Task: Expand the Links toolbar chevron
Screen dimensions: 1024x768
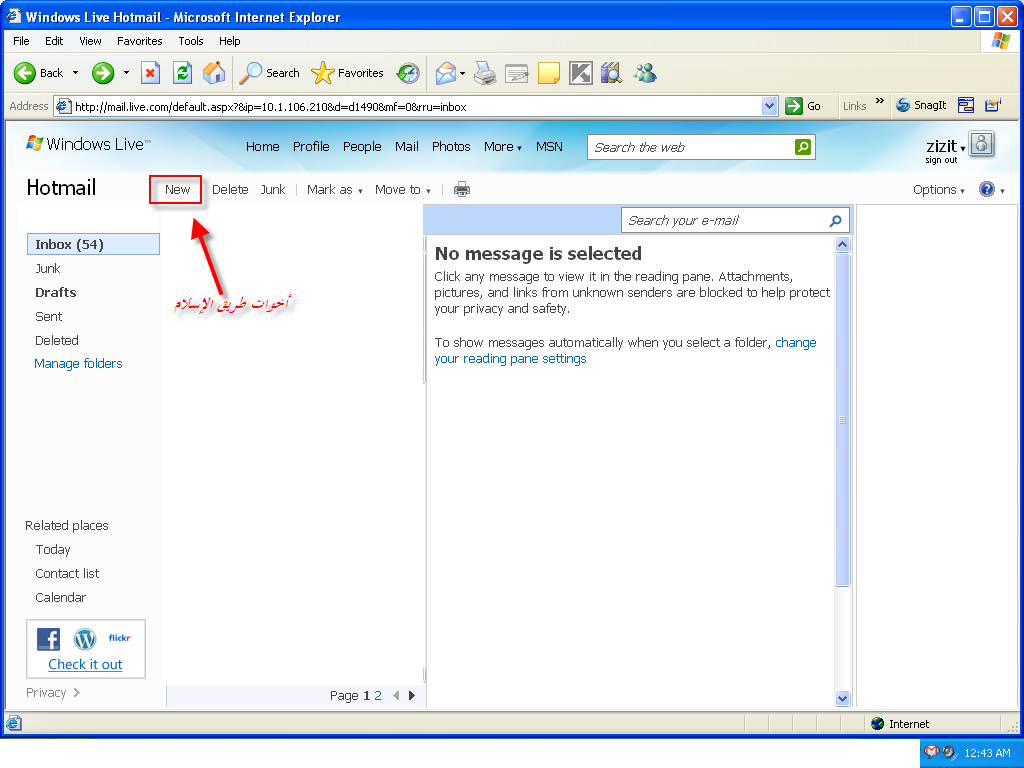Action: coord(880,101)
